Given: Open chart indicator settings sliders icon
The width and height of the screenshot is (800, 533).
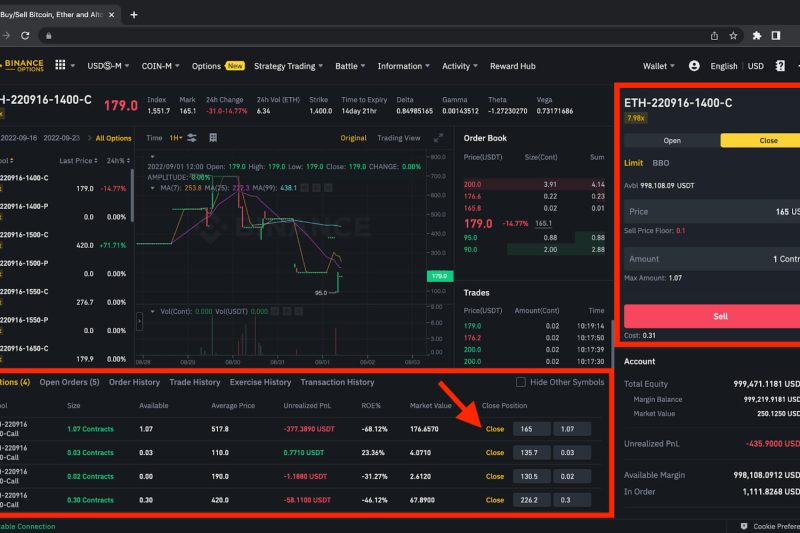Looking at the screenshot, I should click(192, 138).
